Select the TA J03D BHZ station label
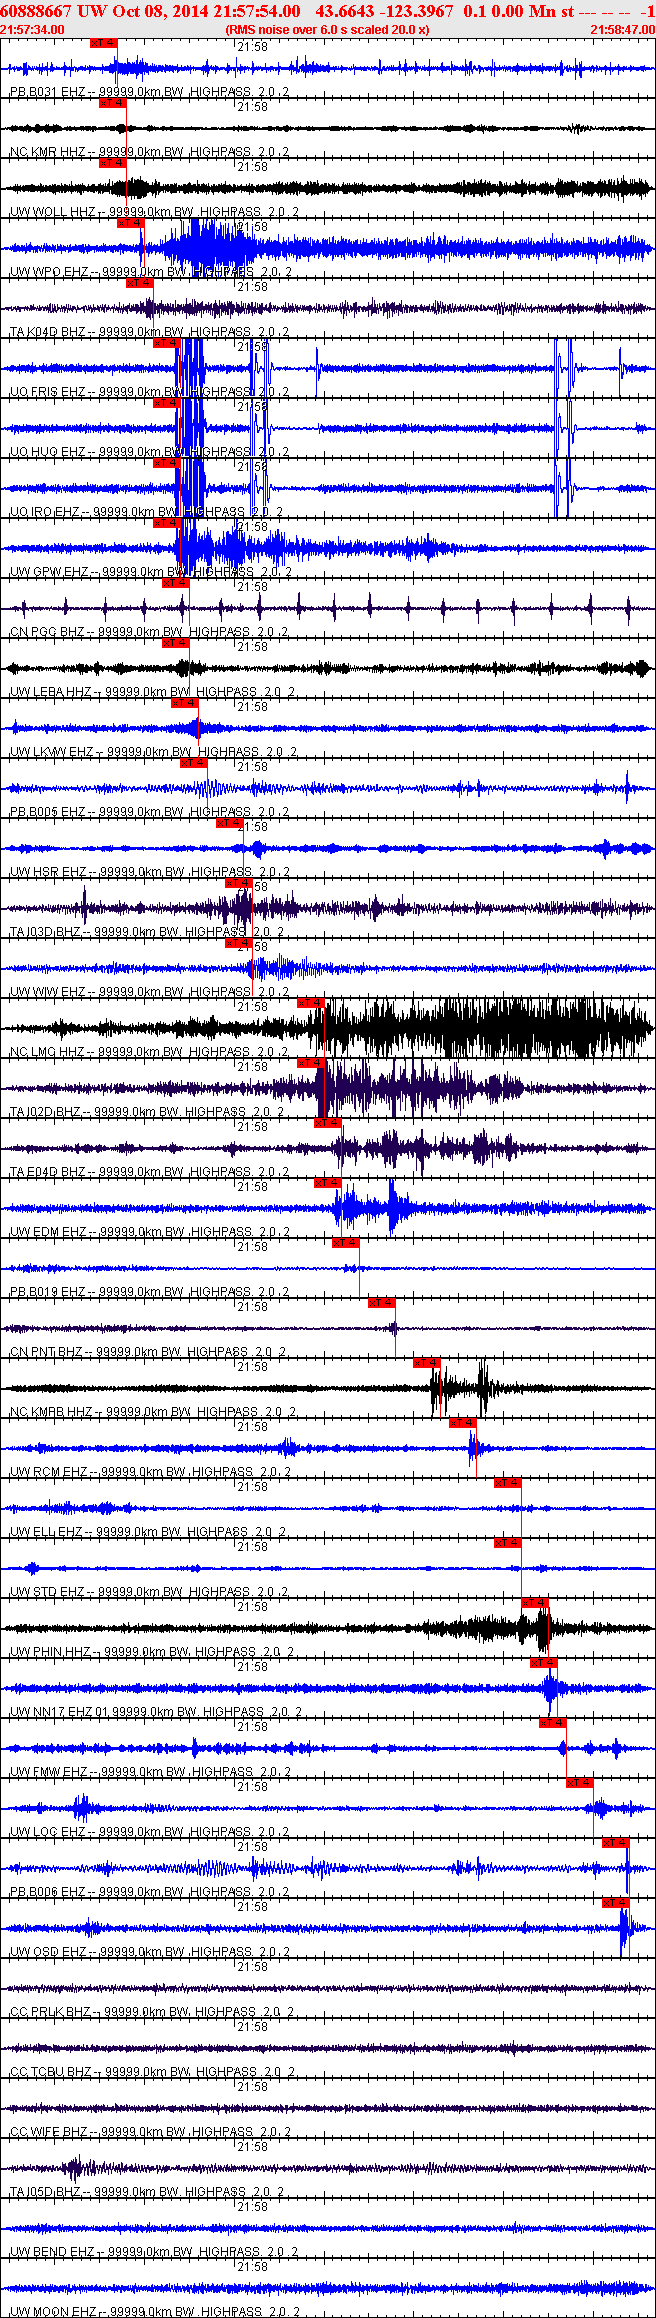The image size is (656, 2318). click(147, 932)
